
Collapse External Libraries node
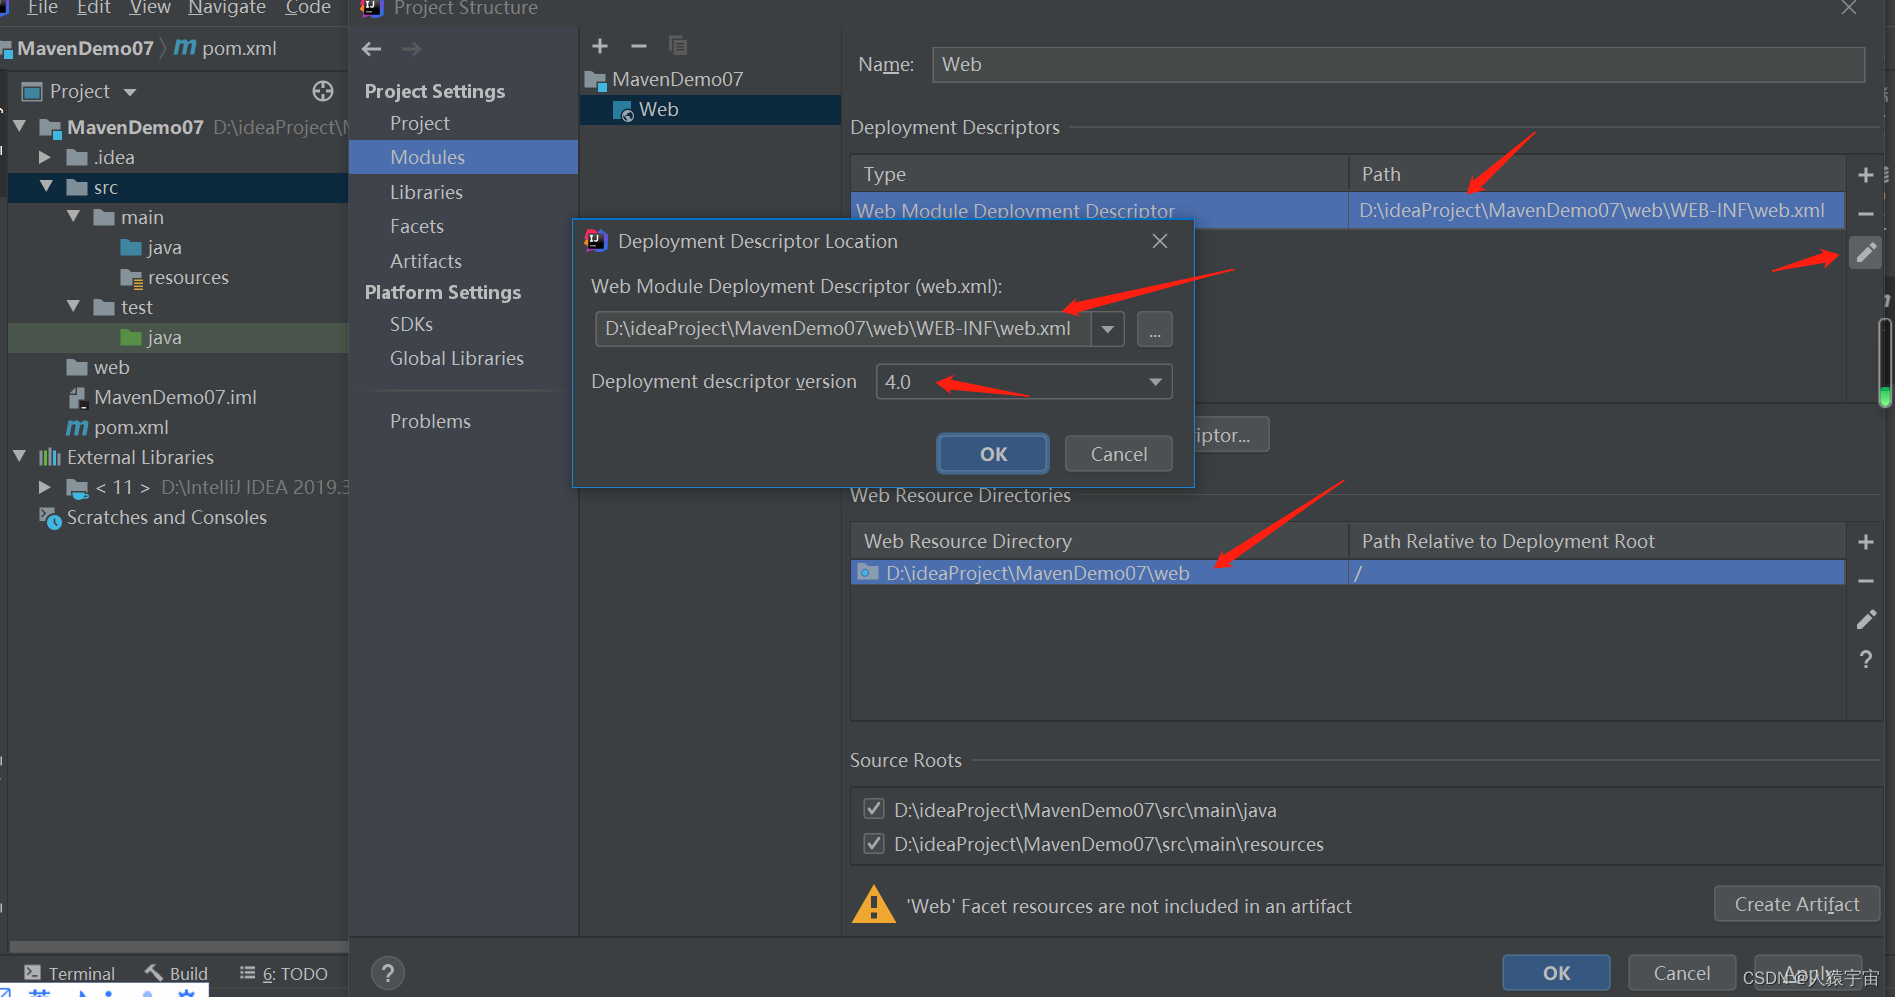tap(19, 457)
